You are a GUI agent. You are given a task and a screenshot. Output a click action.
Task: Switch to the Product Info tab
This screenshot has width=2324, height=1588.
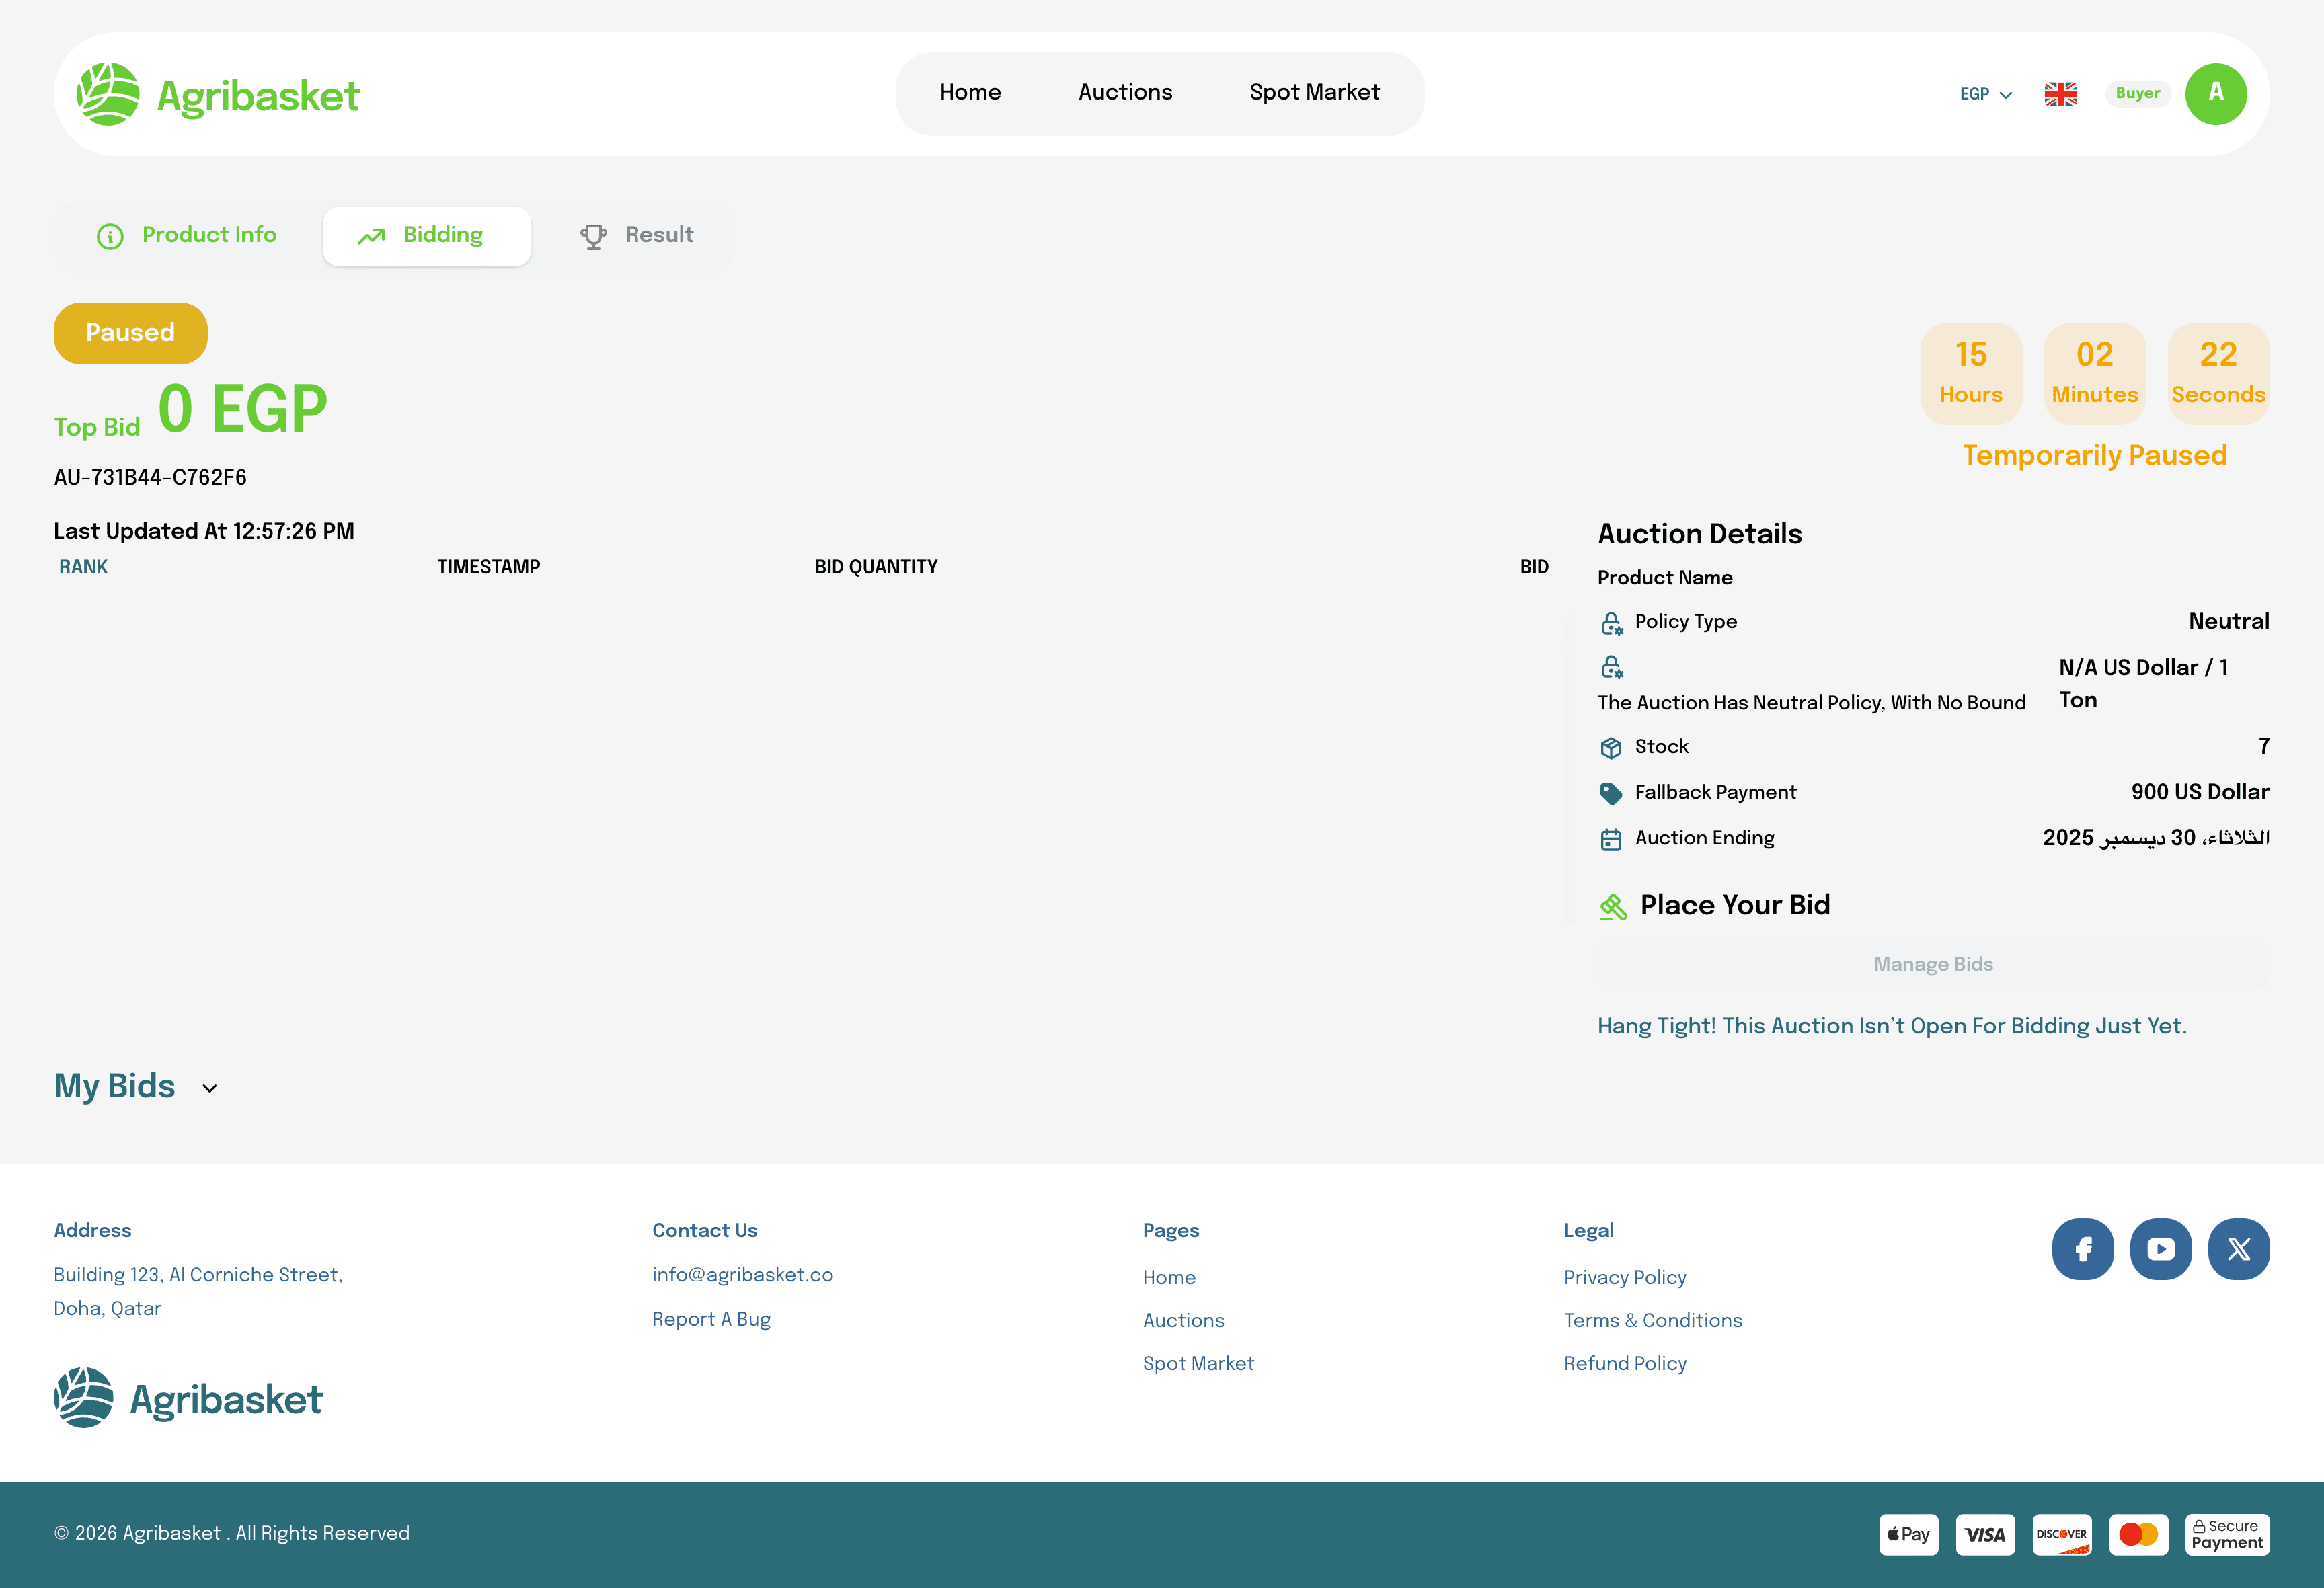tap(187, 235)
